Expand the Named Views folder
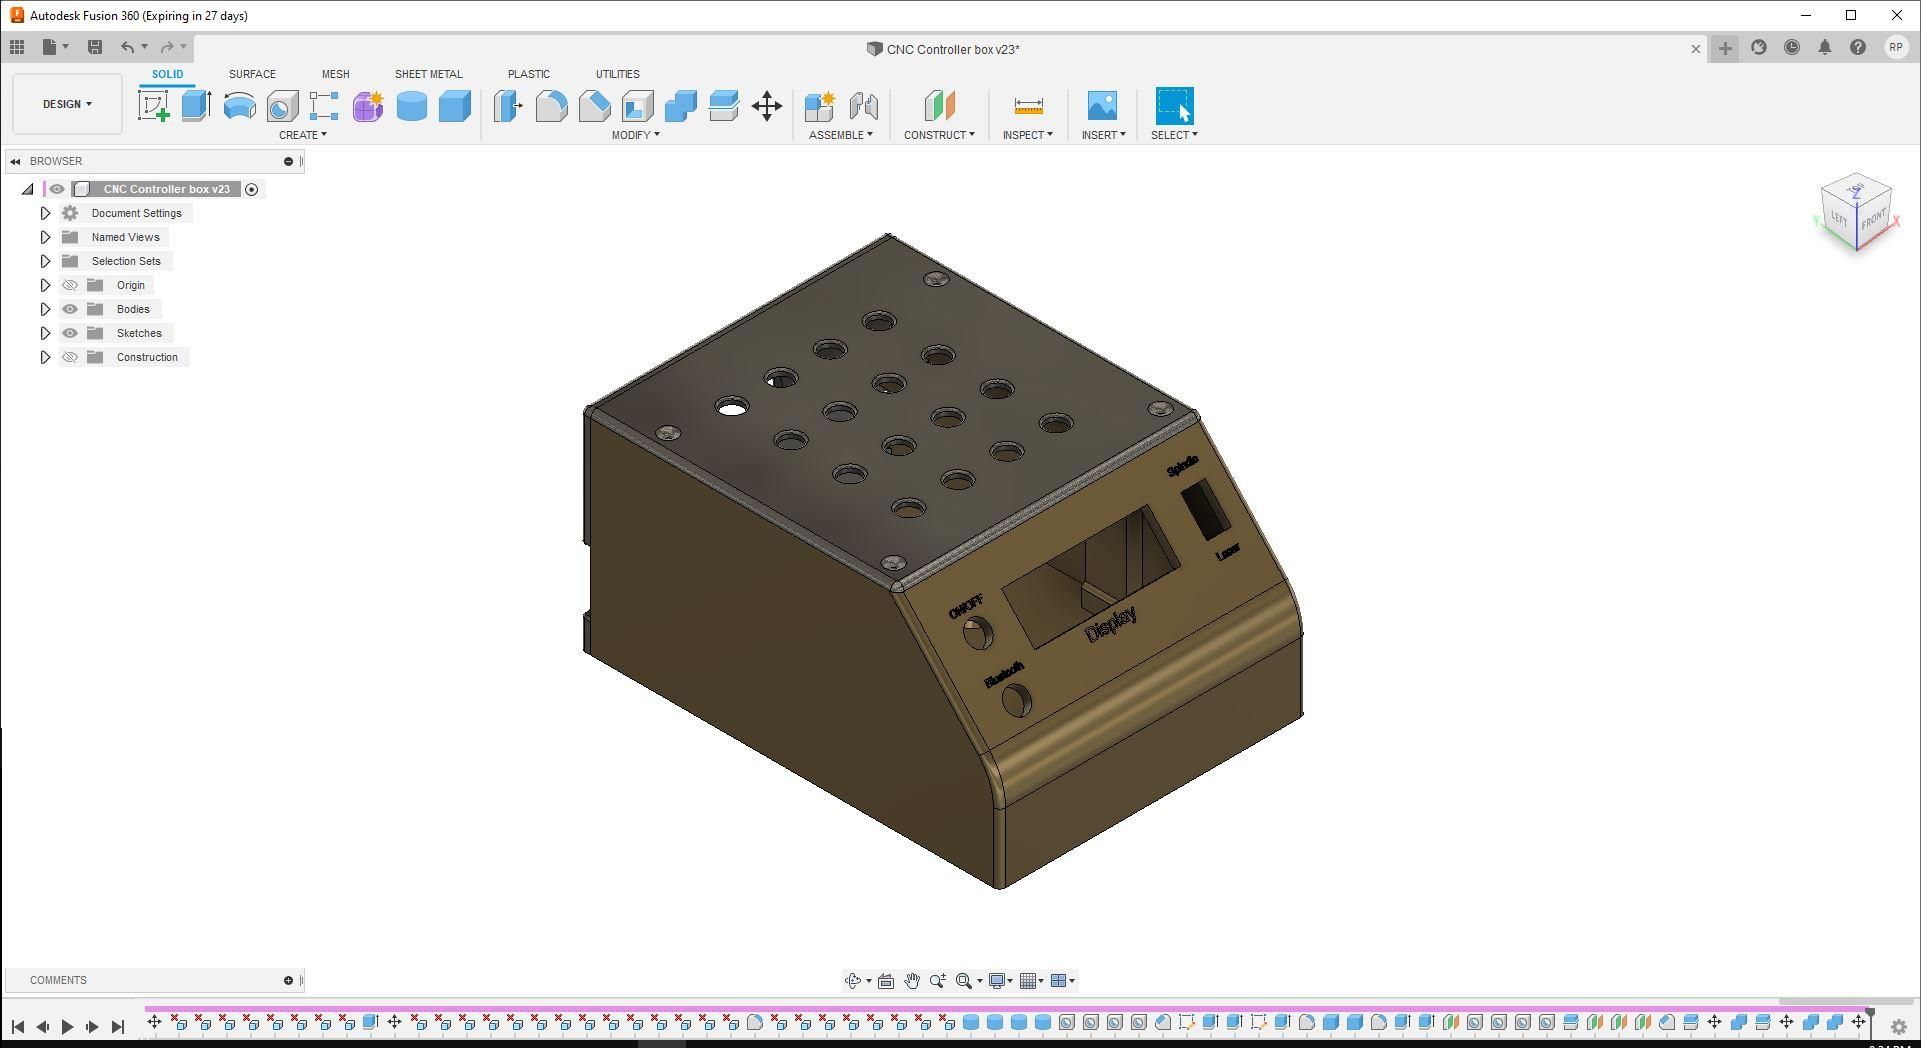 pos(45,237)
